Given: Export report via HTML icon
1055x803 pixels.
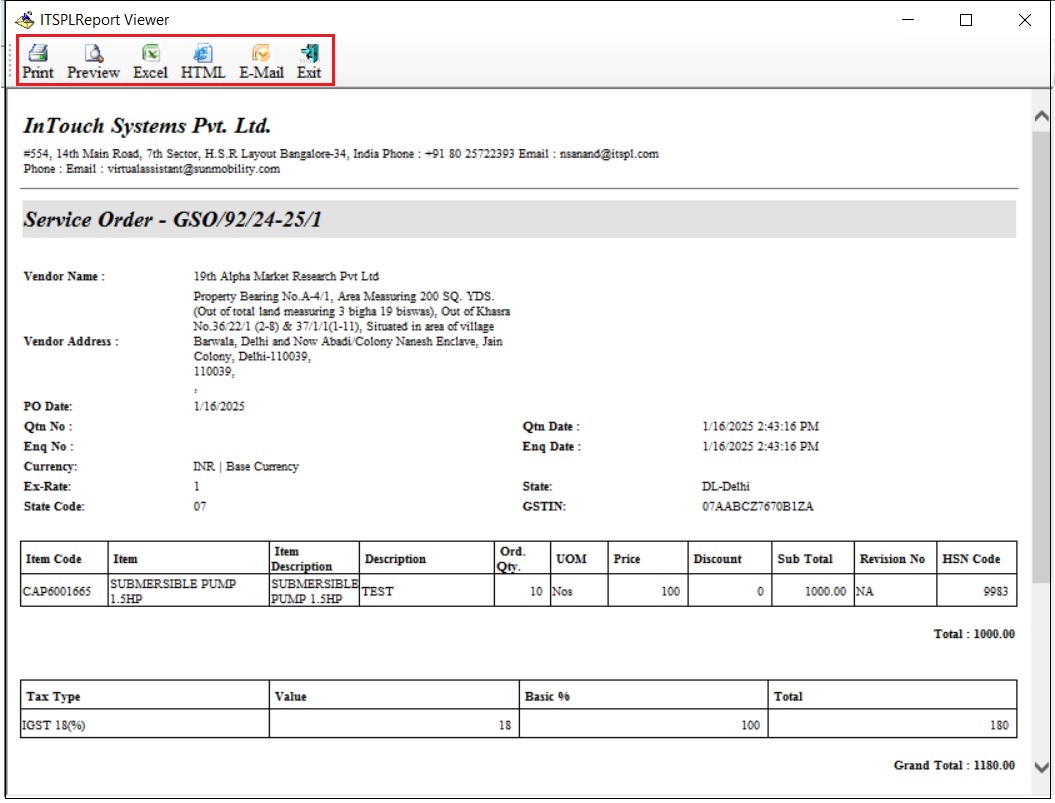Looking at the screenshot, I should click(x=203, y=62).
